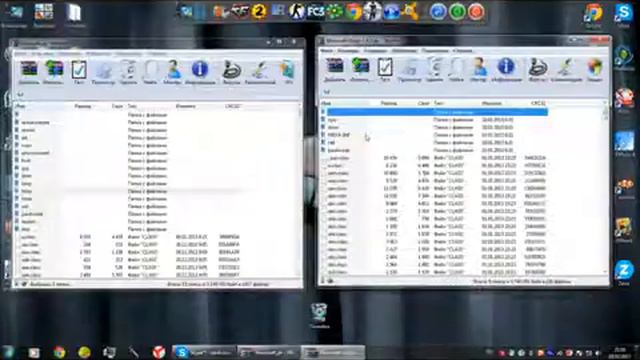Sort by Размер column in right window
The width and height of the screenshot is (640, 360).
point(389,103)
